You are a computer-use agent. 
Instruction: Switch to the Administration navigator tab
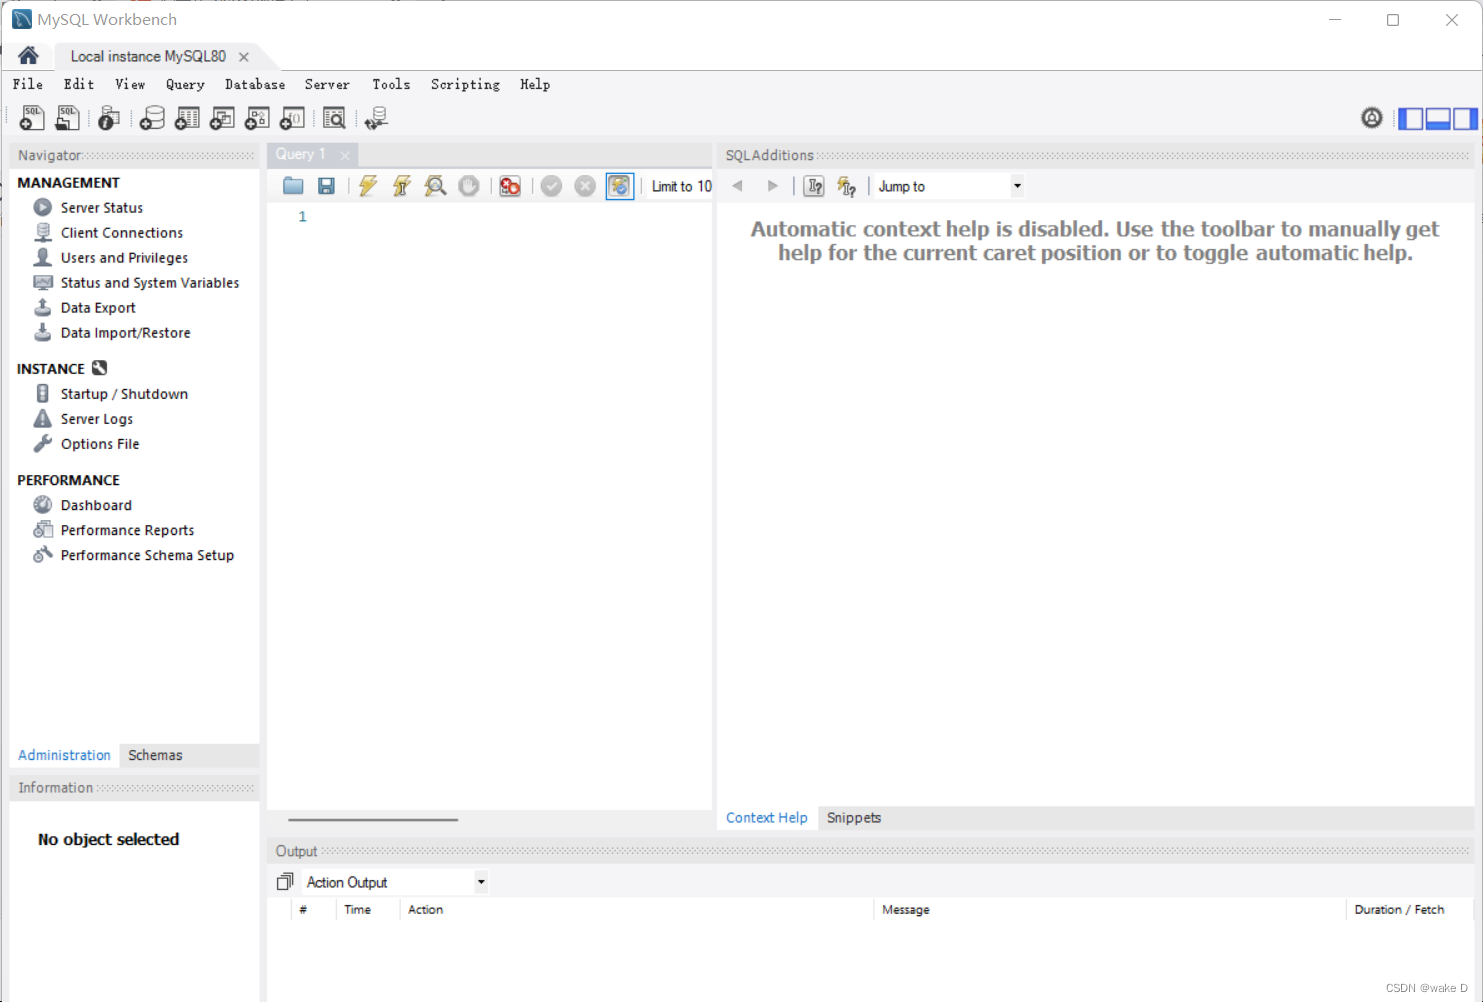(x=64, y=755)
